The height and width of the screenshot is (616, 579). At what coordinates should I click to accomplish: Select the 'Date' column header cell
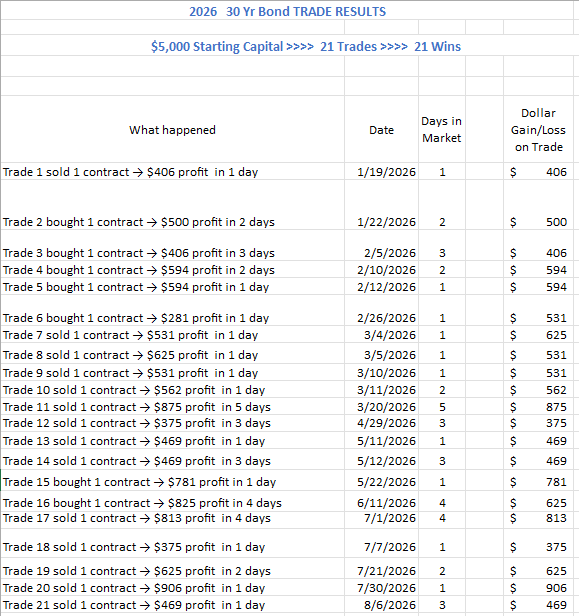point(381,130)
